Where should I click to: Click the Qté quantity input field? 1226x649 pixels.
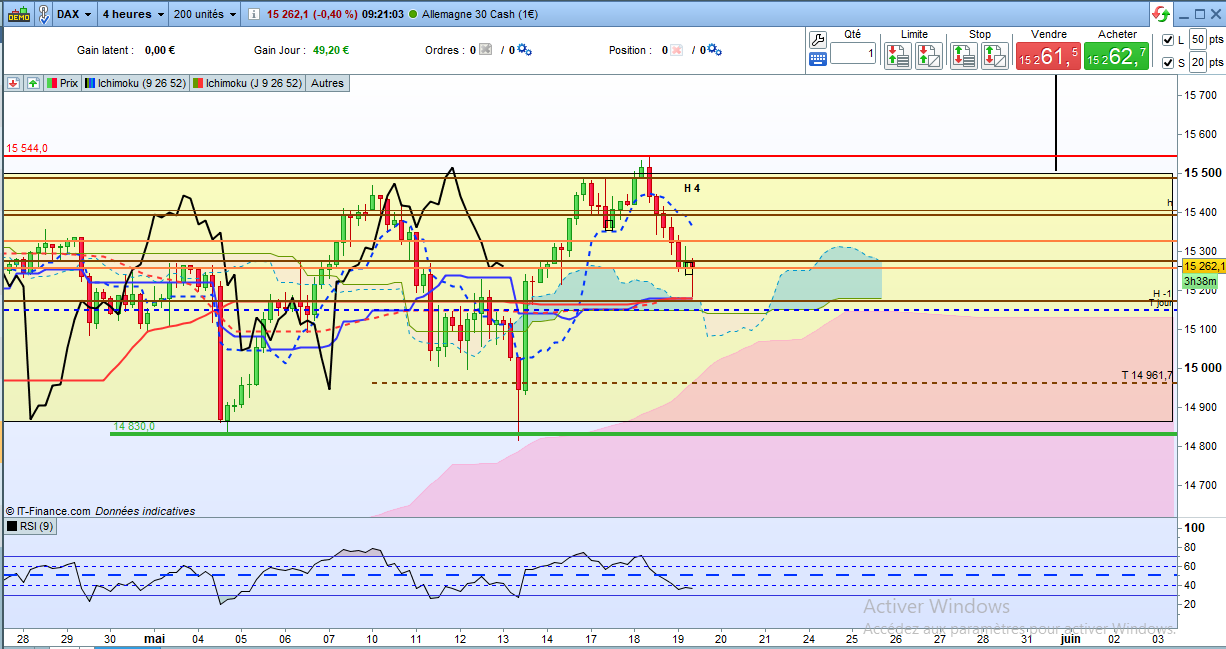click(x=852, y=53)
